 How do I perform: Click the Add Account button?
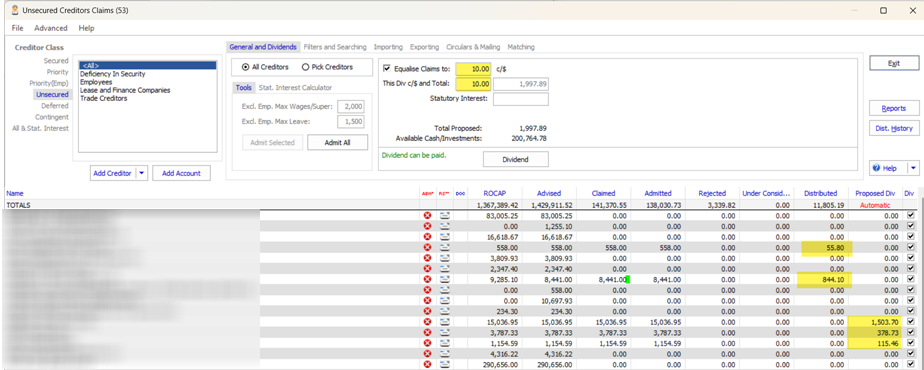coord(182,173)
